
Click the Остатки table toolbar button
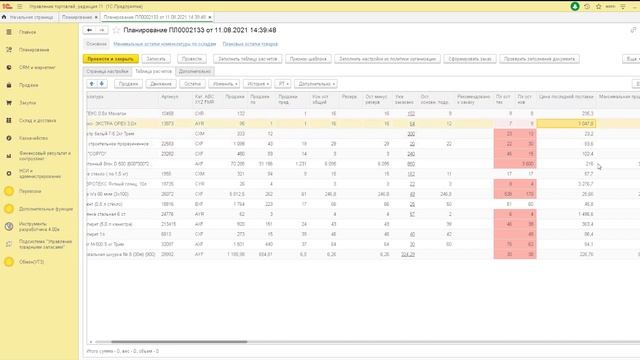[x=192, y=84]
